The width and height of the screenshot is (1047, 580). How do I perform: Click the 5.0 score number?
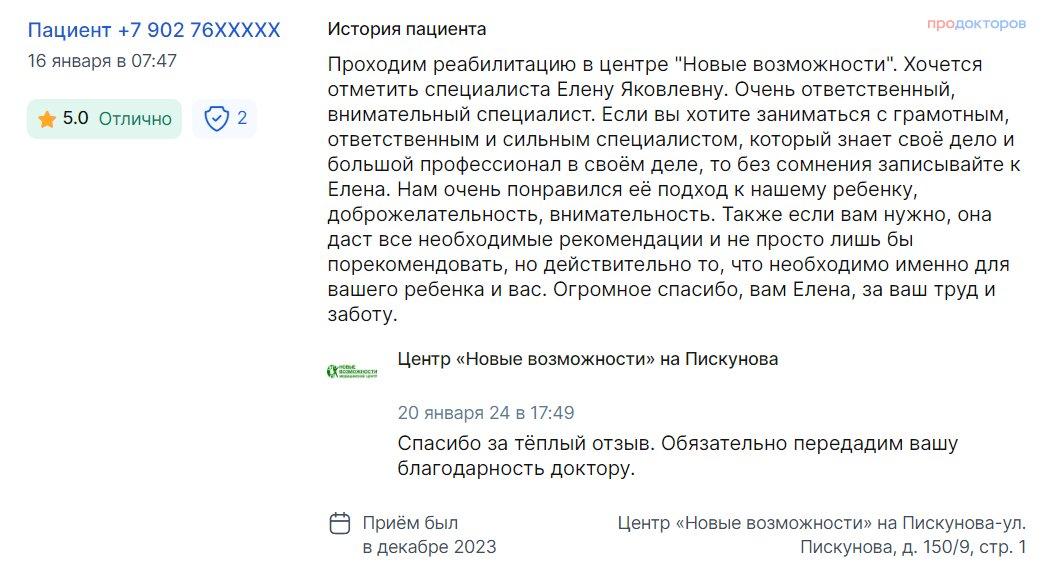click(75, 118)
